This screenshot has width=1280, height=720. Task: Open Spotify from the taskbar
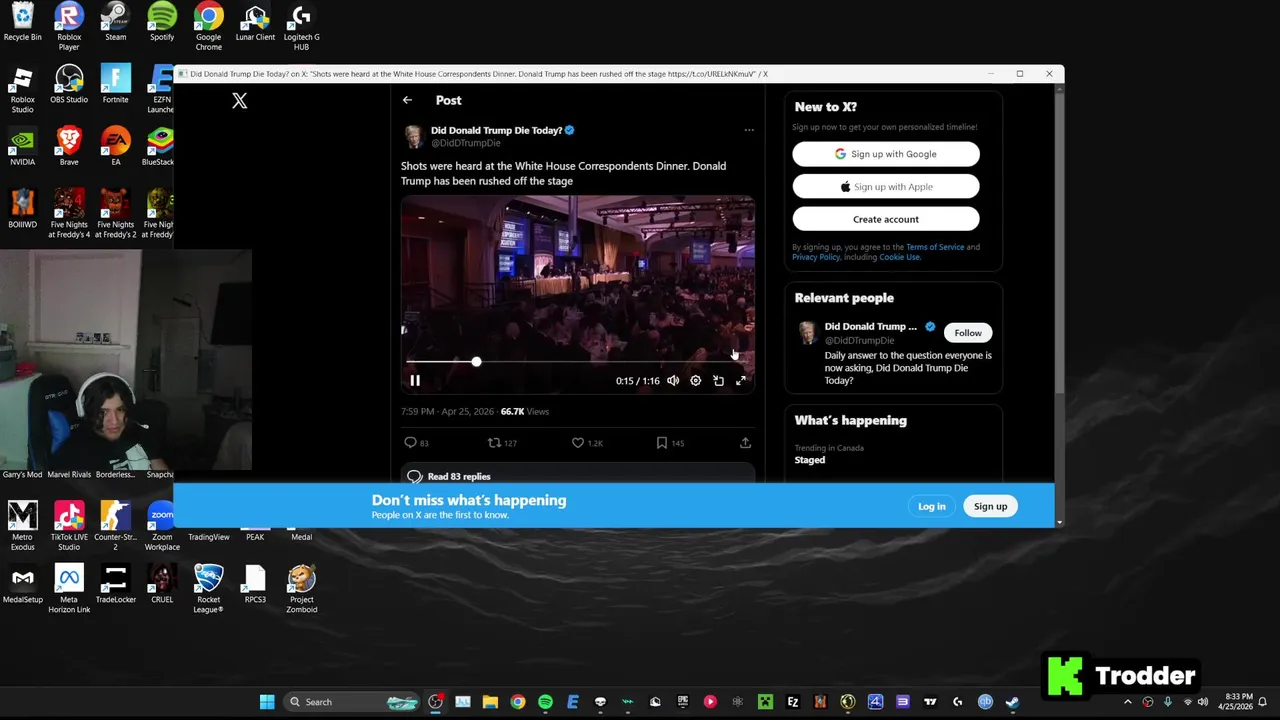pos(545,702)
